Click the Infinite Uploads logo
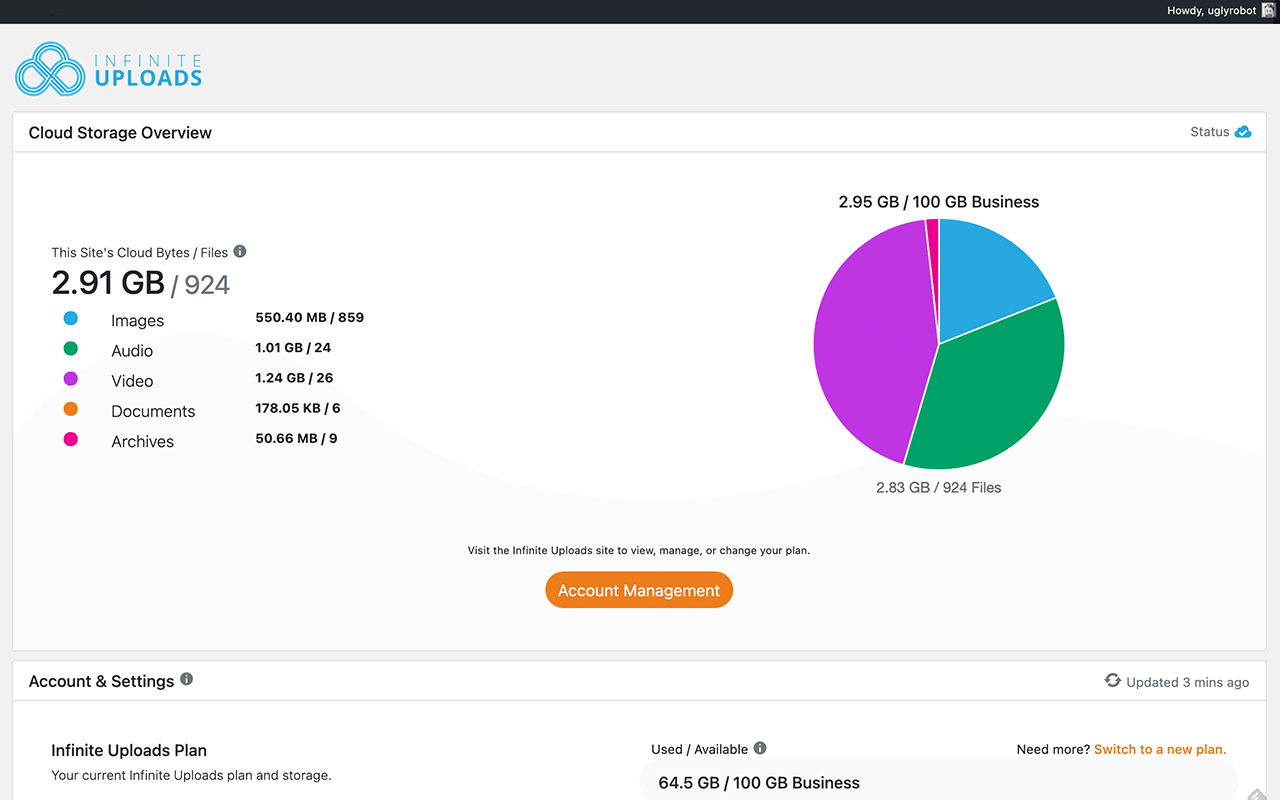This screenshot has width=1280, height=800. 109,69
